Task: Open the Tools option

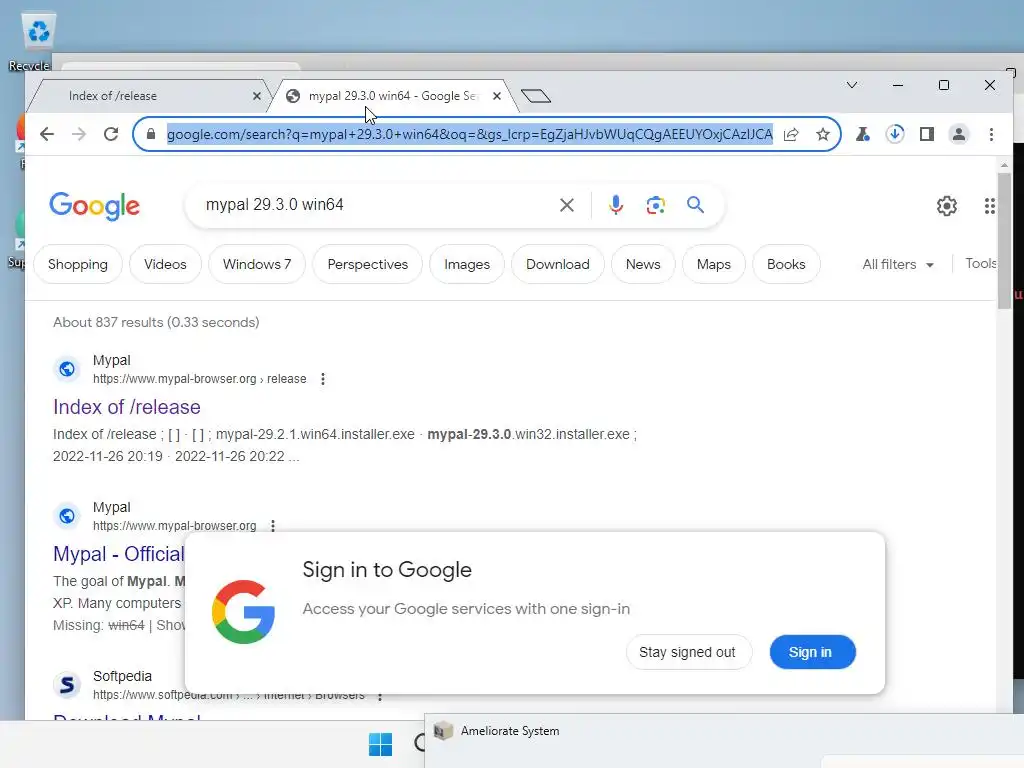Action: coord(980,263)
